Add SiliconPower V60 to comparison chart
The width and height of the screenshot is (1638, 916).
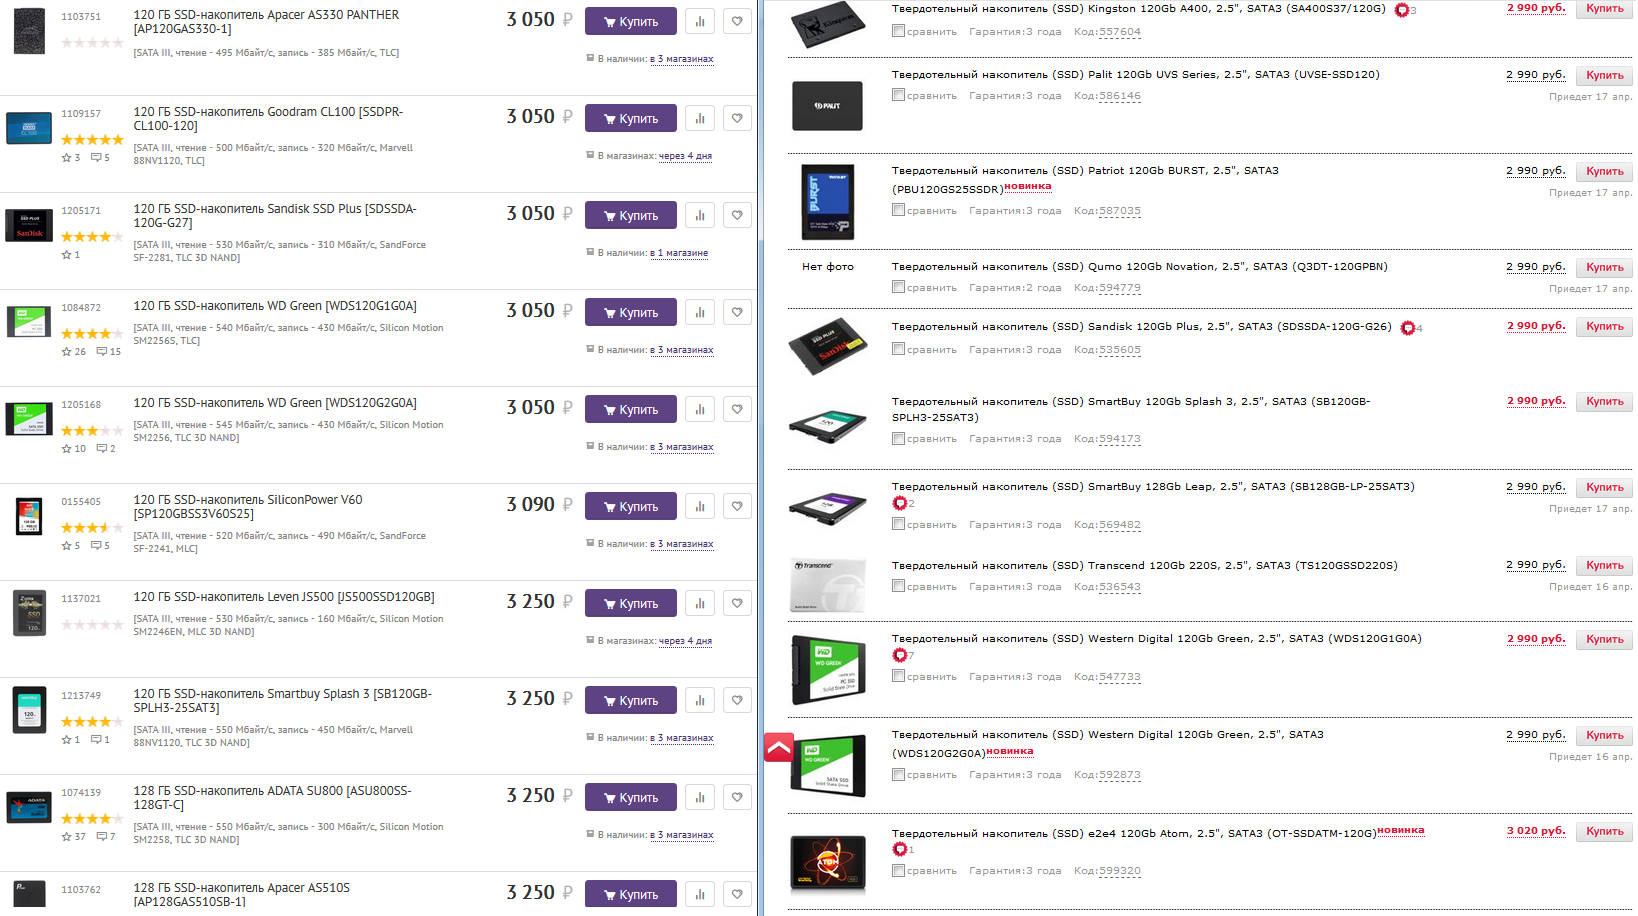click(700, 506)
